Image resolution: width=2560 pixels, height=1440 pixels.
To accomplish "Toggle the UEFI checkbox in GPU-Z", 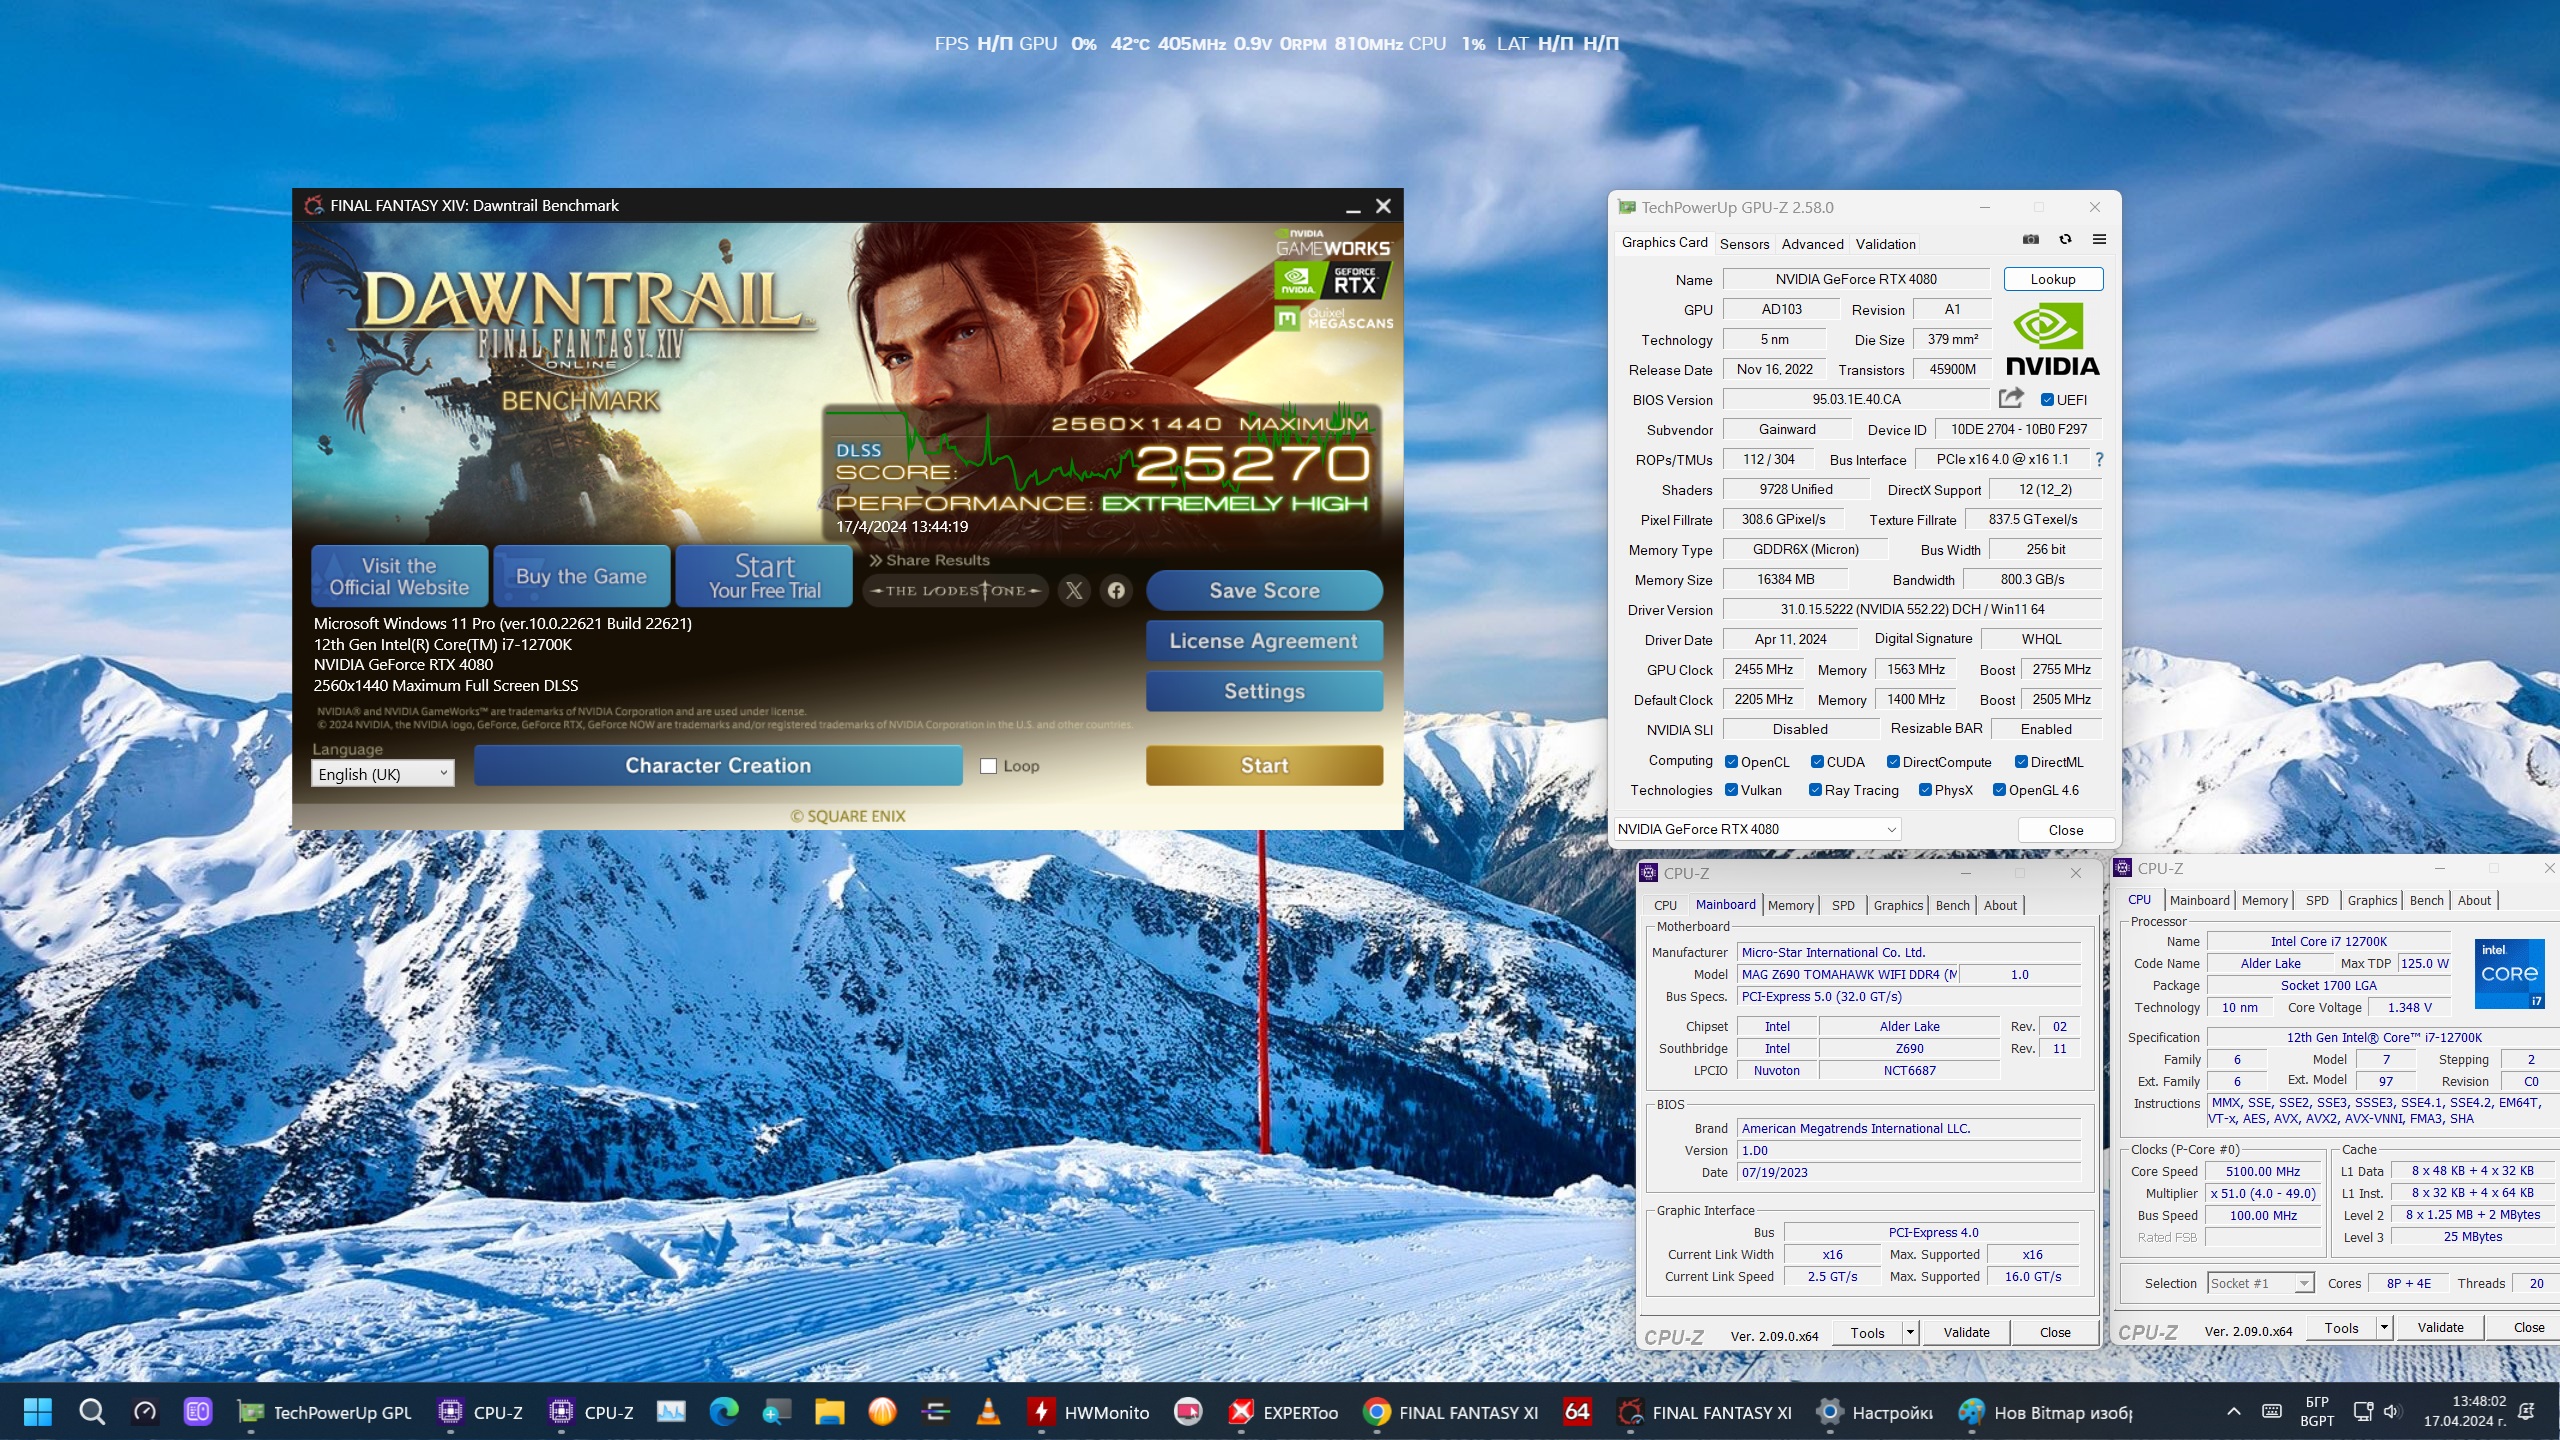I will click(x=2047, y=400).
